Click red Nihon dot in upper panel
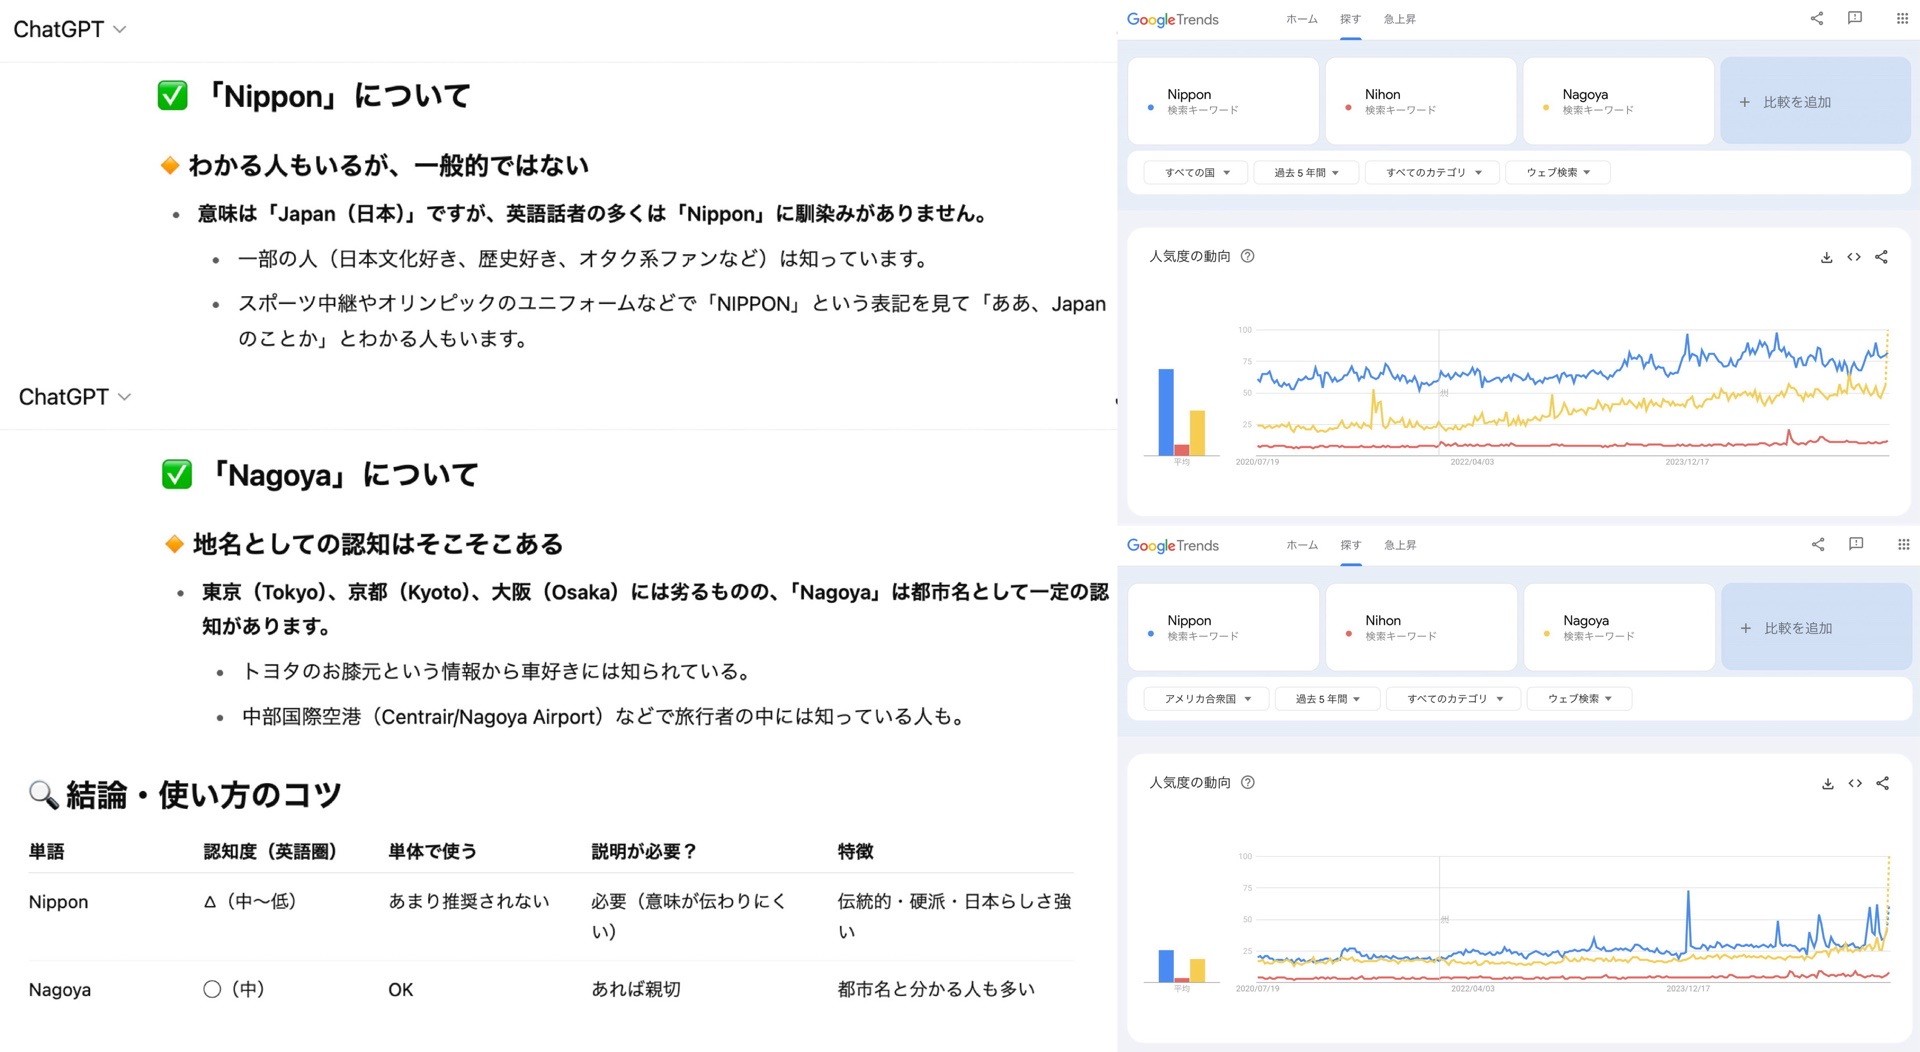1920x1052 pixels. [1348, 108]
